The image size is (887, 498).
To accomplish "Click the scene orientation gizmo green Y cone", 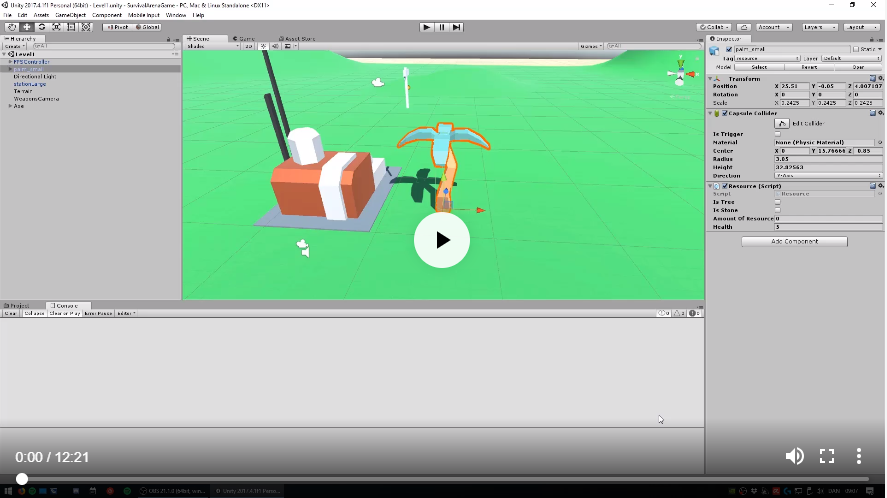I will click(x=681, y=62).
